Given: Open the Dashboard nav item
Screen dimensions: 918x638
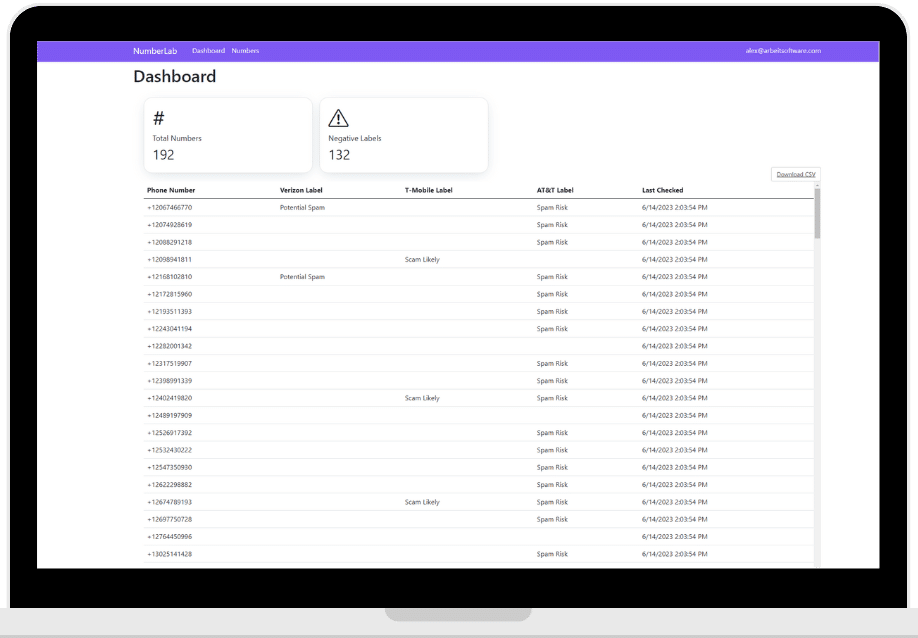Looking at the screenshot, I should [208, 51].
